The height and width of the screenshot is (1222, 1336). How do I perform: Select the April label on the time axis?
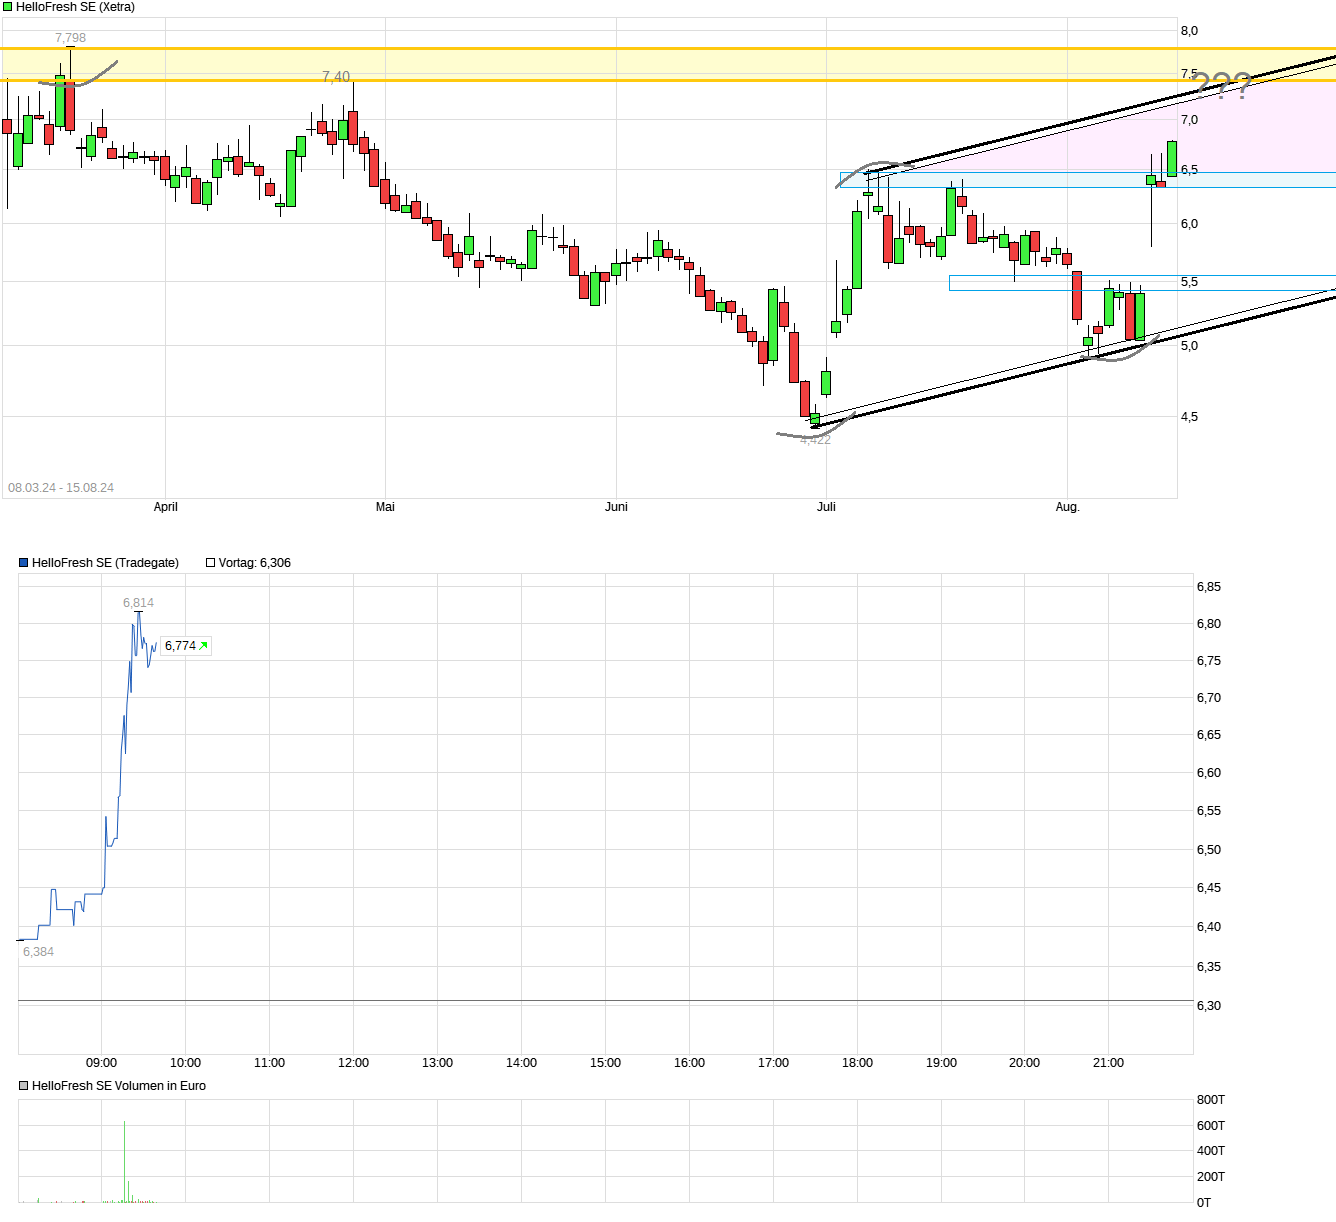(165, 507)
